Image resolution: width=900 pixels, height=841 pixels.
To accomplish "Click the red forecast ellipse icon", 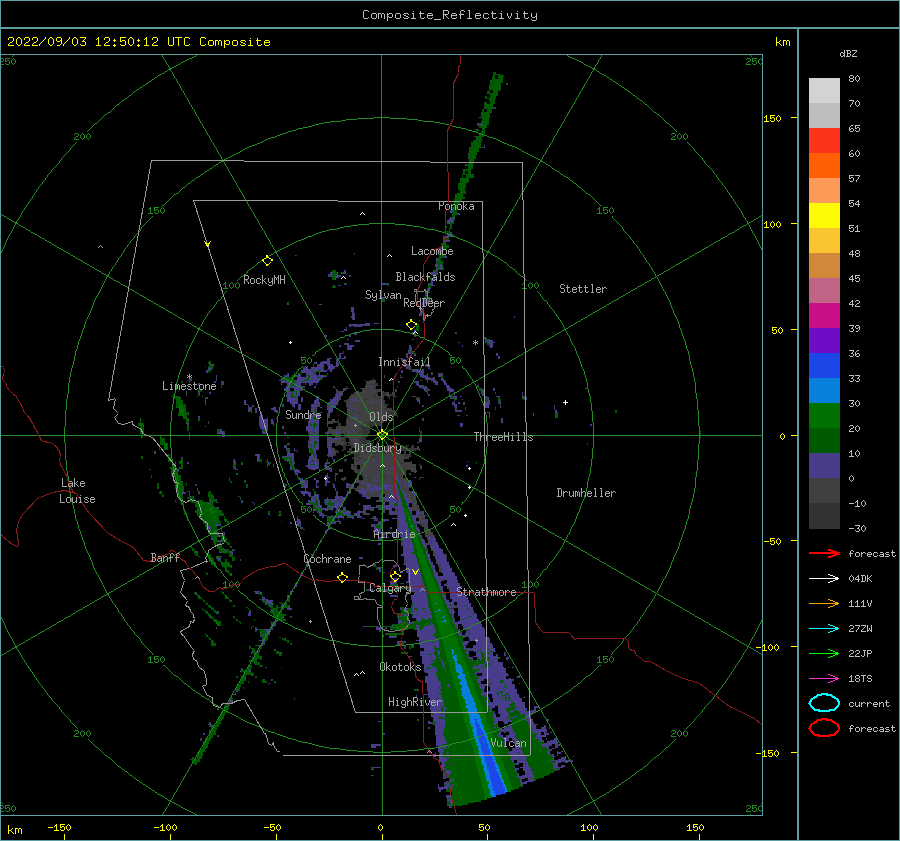I will coord(824,728).
